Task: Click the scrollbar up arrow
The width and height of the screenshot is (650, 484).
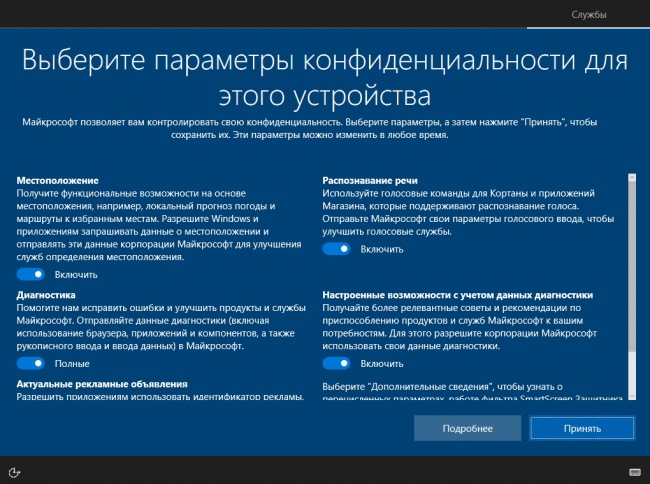Action: 632,178
